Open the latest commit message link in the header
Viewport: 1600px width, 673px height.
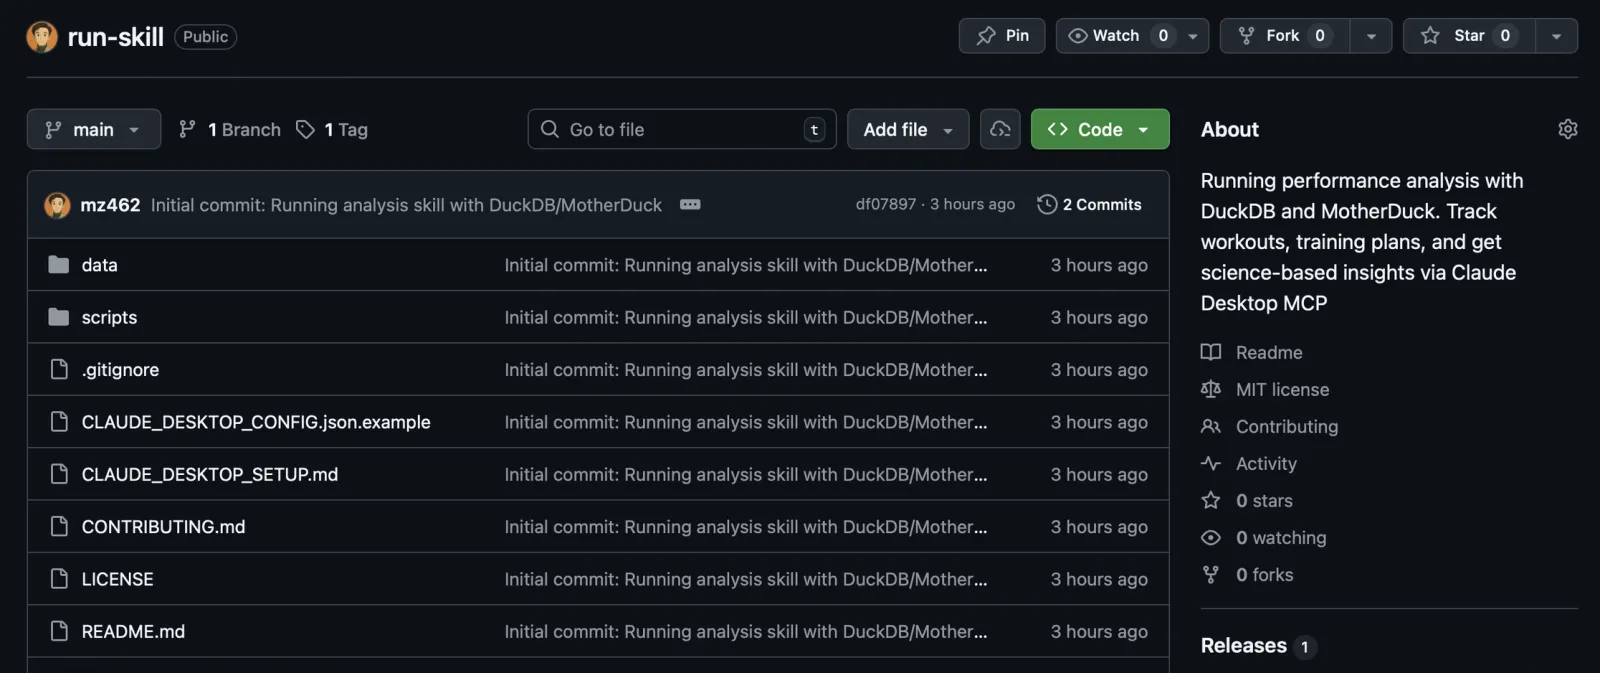pyautogui.click(x=406, y=205)
